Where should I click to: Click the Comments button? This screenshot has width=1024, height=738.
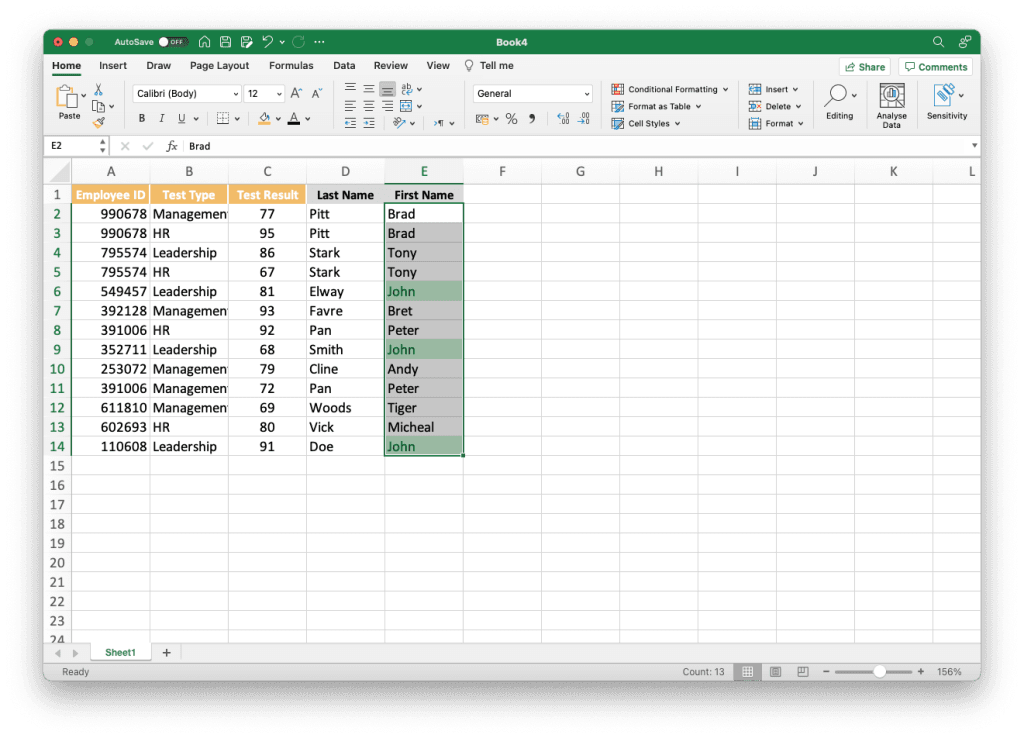(x=935, y=67)
